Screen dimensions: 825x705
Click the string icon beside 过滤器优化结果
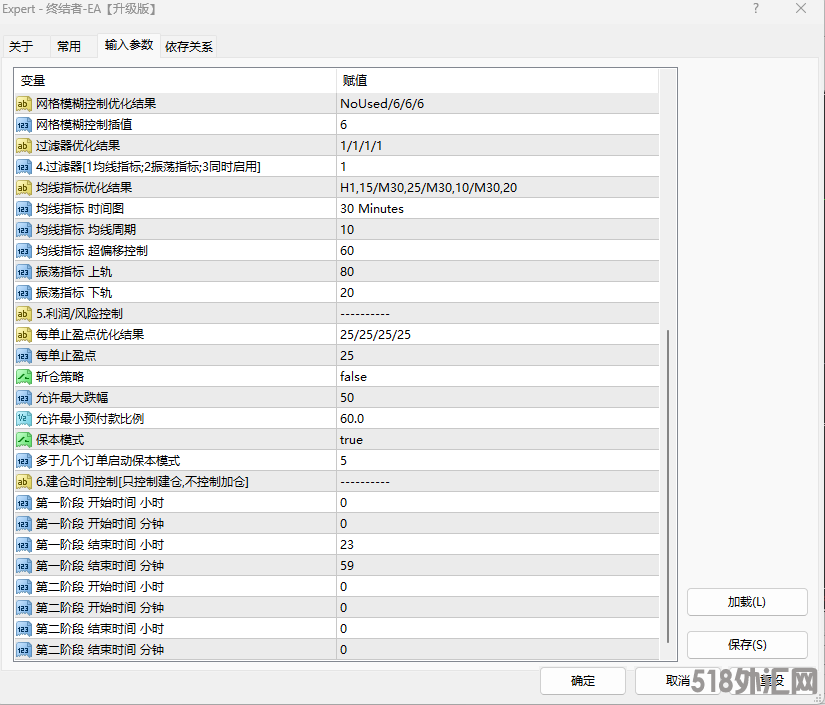24,146
